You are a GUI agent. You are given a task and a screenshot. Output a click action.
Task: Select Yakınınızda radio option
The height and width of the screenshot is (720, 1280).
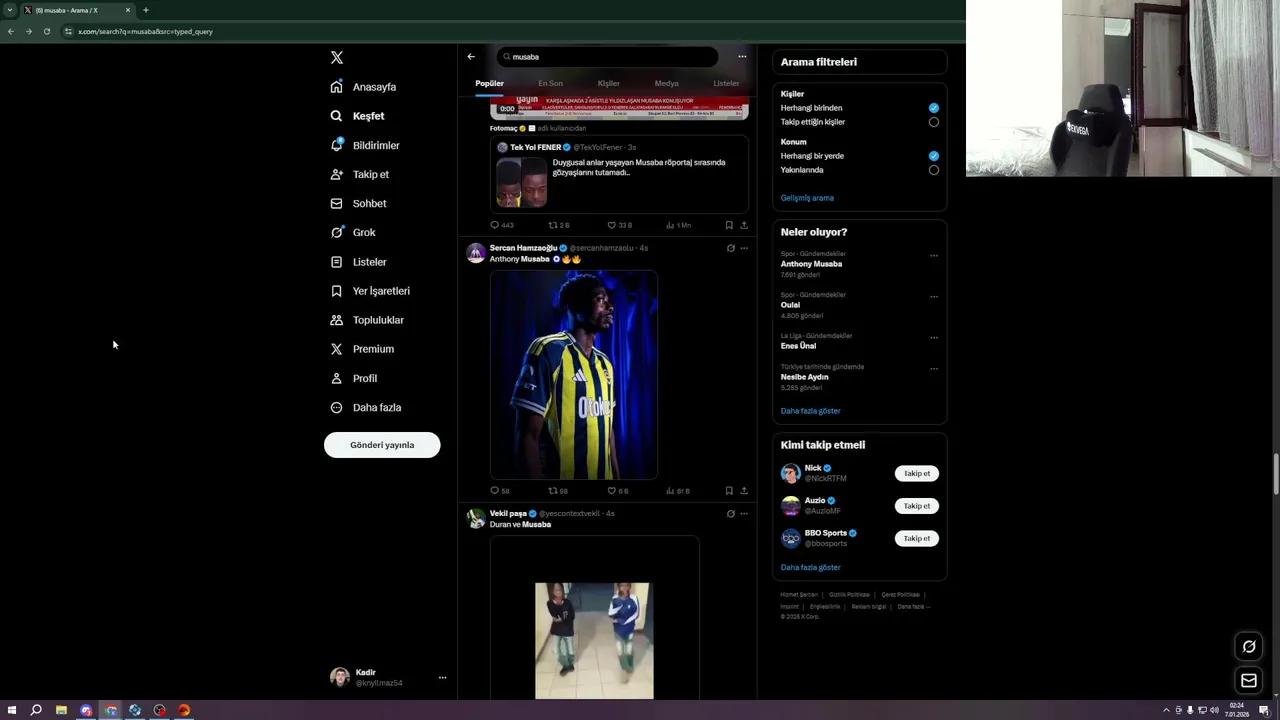click(x=934, y=170)
